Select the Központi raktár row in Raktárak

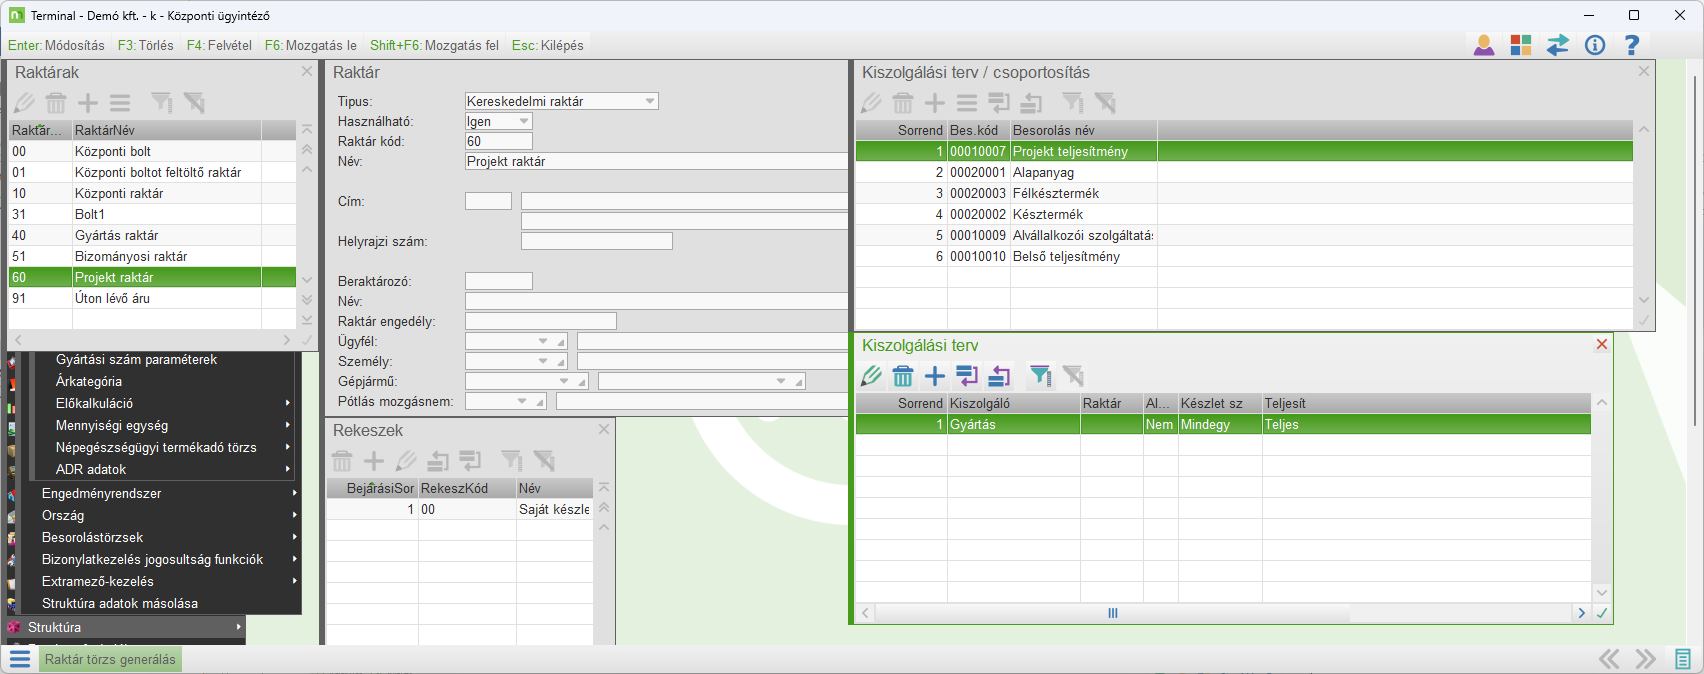point(119,193)
